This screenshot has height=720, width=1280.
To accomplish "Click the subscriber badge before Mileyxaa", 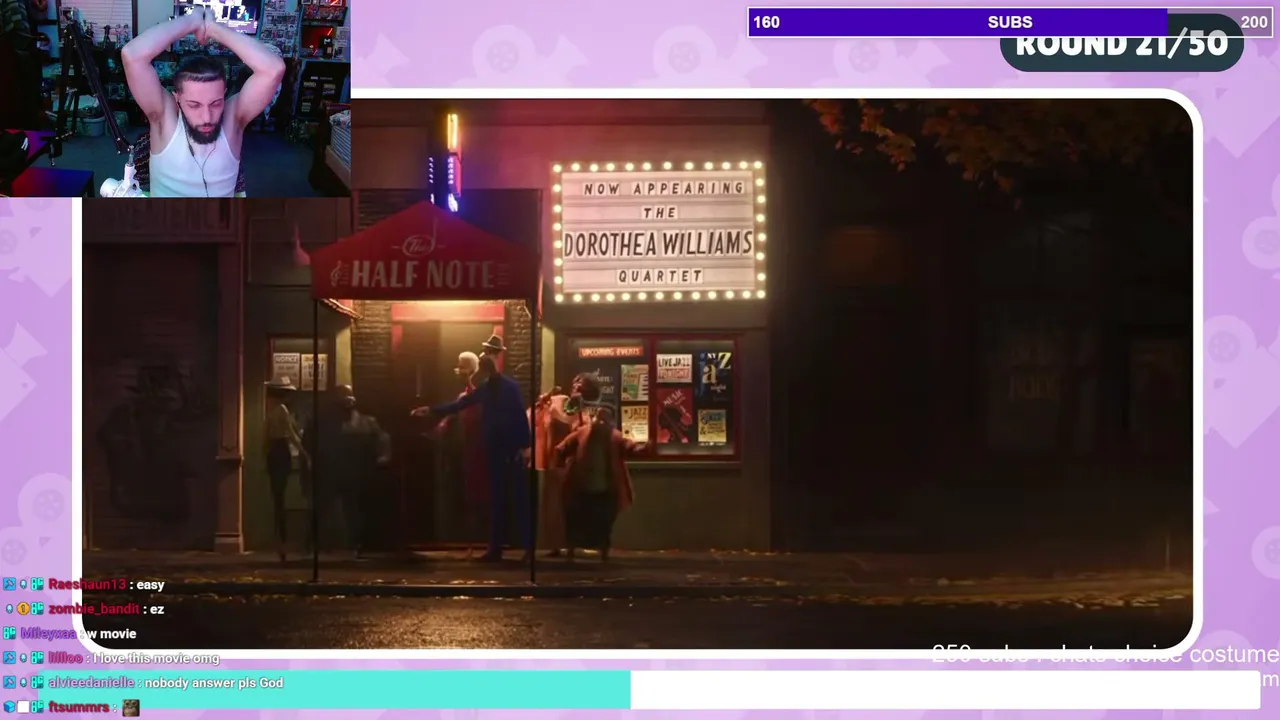I will 9,634.
